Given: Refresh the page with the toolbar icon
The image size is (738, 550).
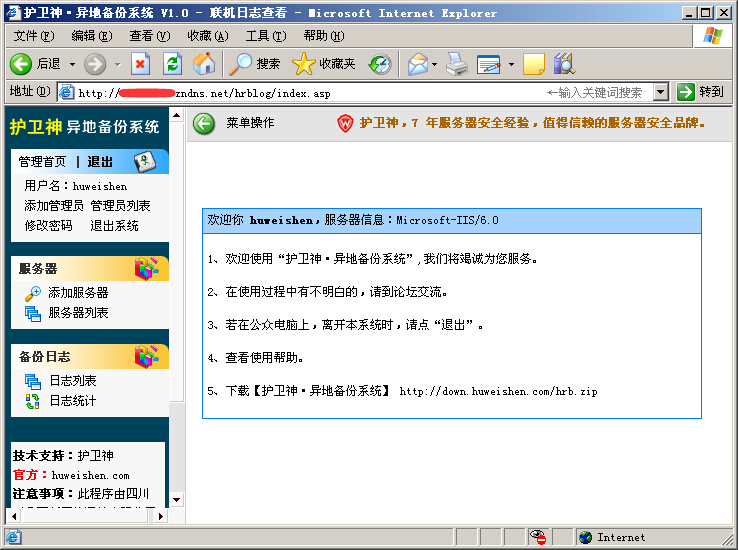Looking at the screenshot, I should click(x=172, y=64).
